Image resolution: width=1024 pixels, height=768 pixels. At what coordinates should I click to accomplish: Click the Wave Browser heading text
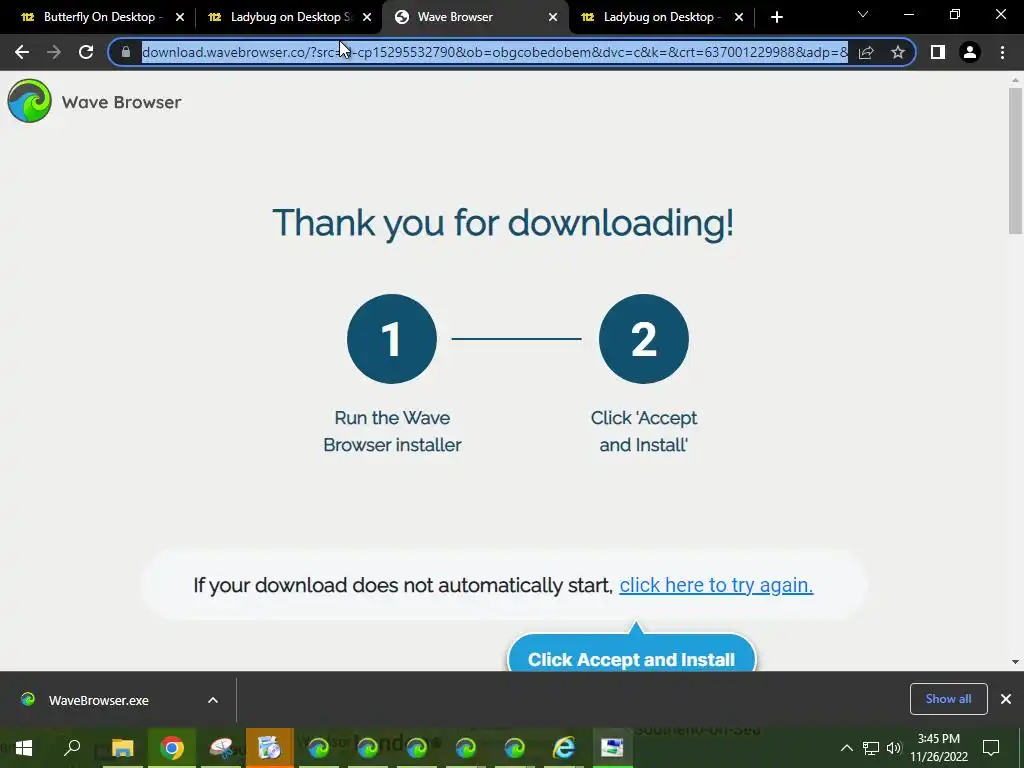(121, 102)
